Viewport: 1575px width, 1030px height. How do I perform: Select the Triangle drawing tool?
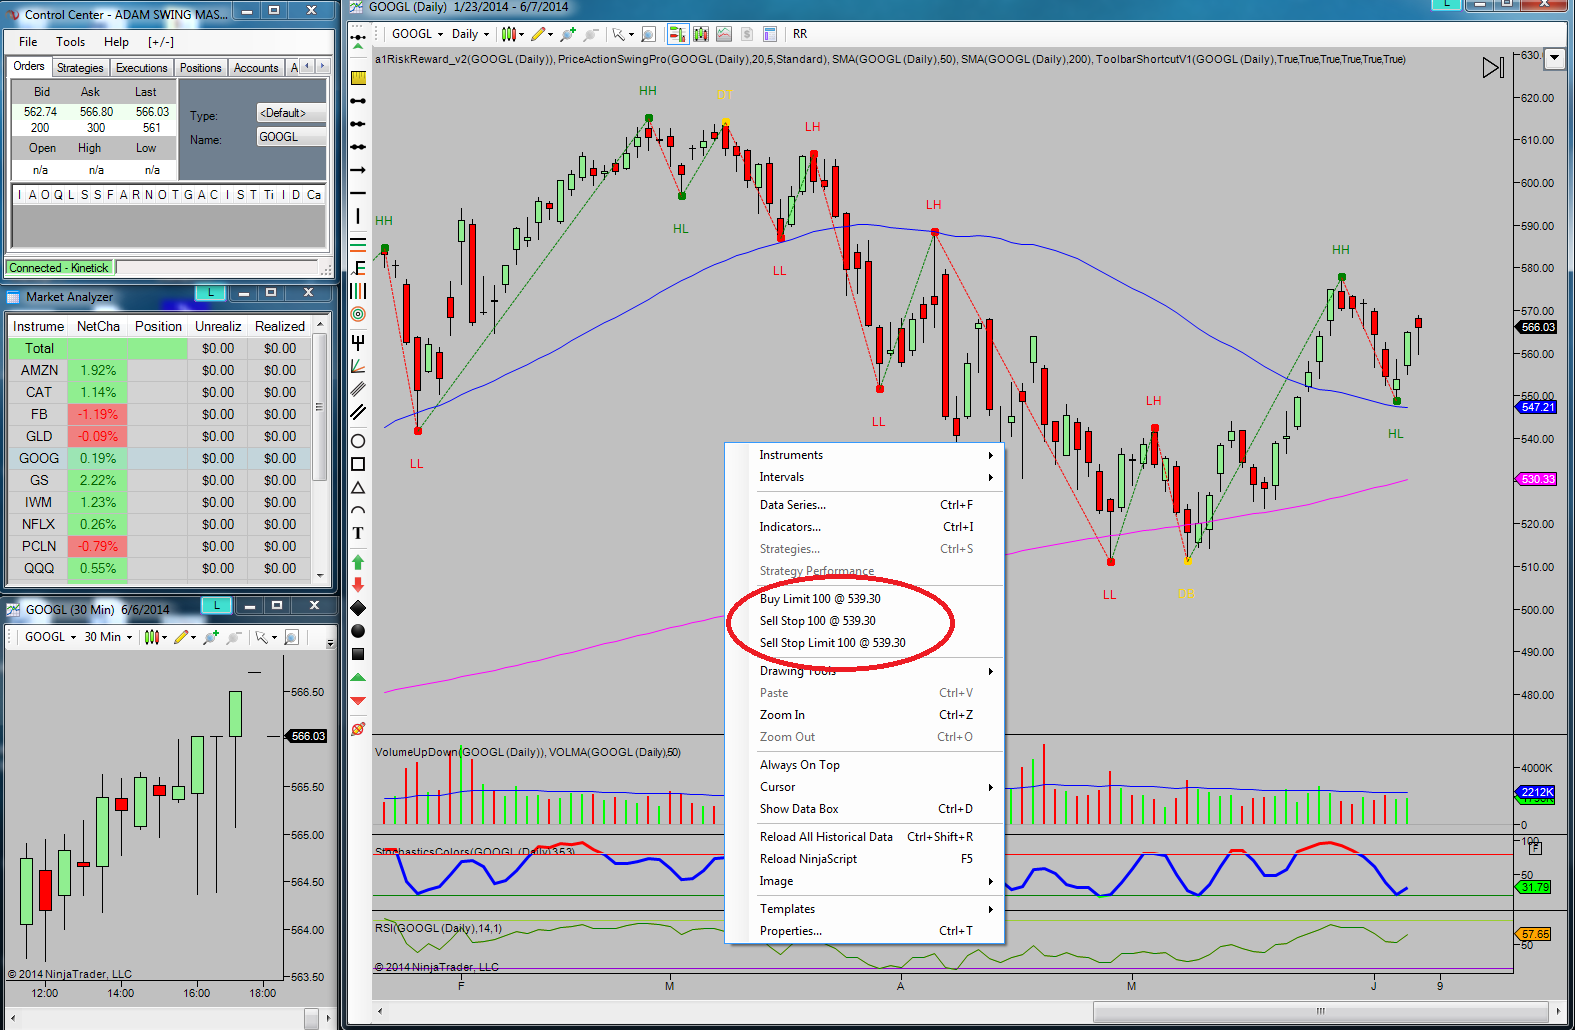[x=358, y=488]
